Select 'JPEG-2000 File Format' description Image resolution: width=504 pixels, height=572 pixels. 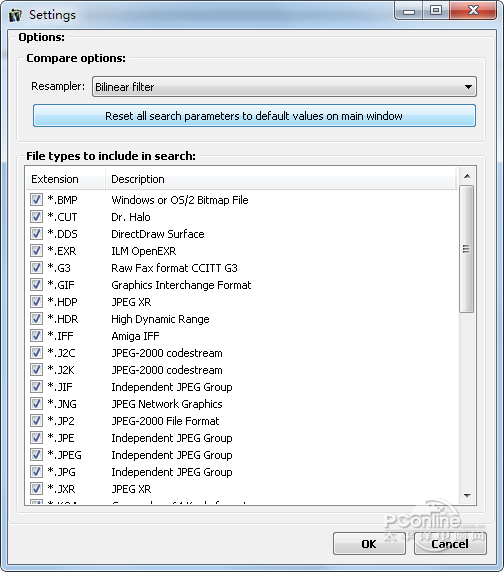click(x=165, y=421)
